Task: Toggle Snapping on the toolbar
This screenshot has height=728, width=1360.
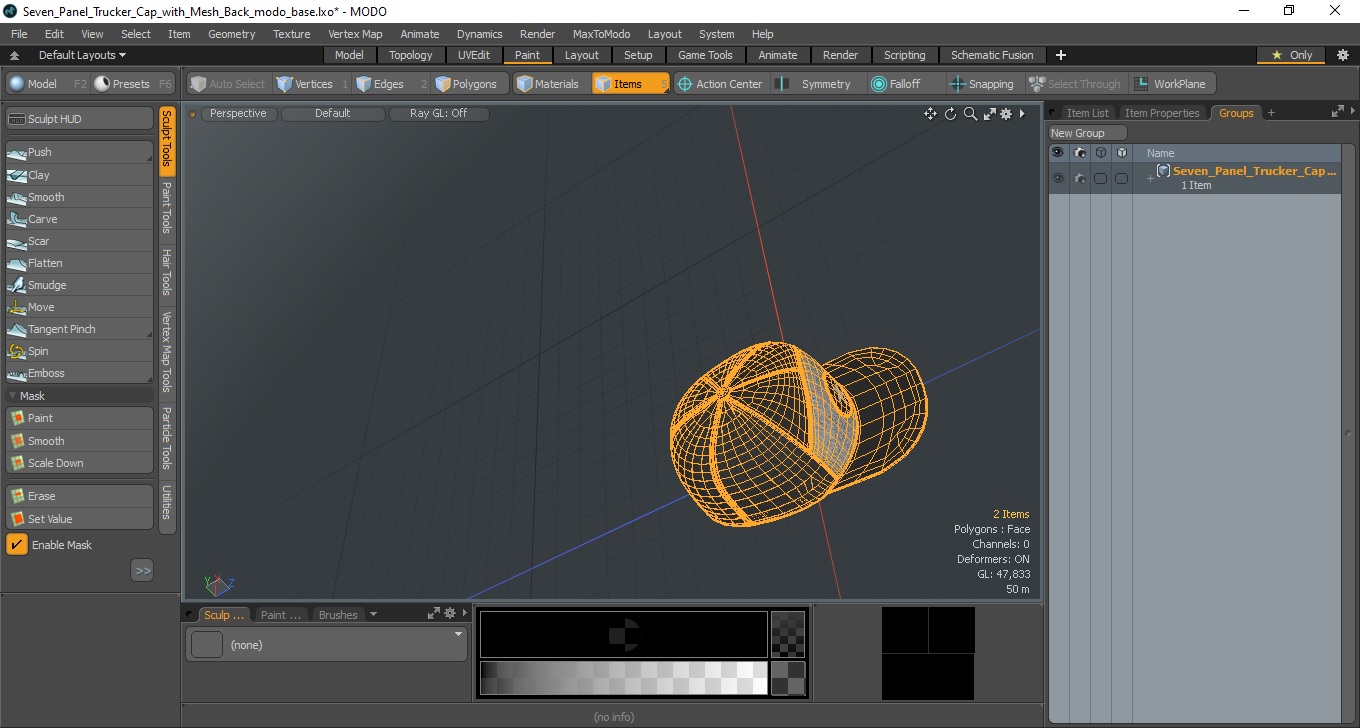Action: tap(982, 84)
